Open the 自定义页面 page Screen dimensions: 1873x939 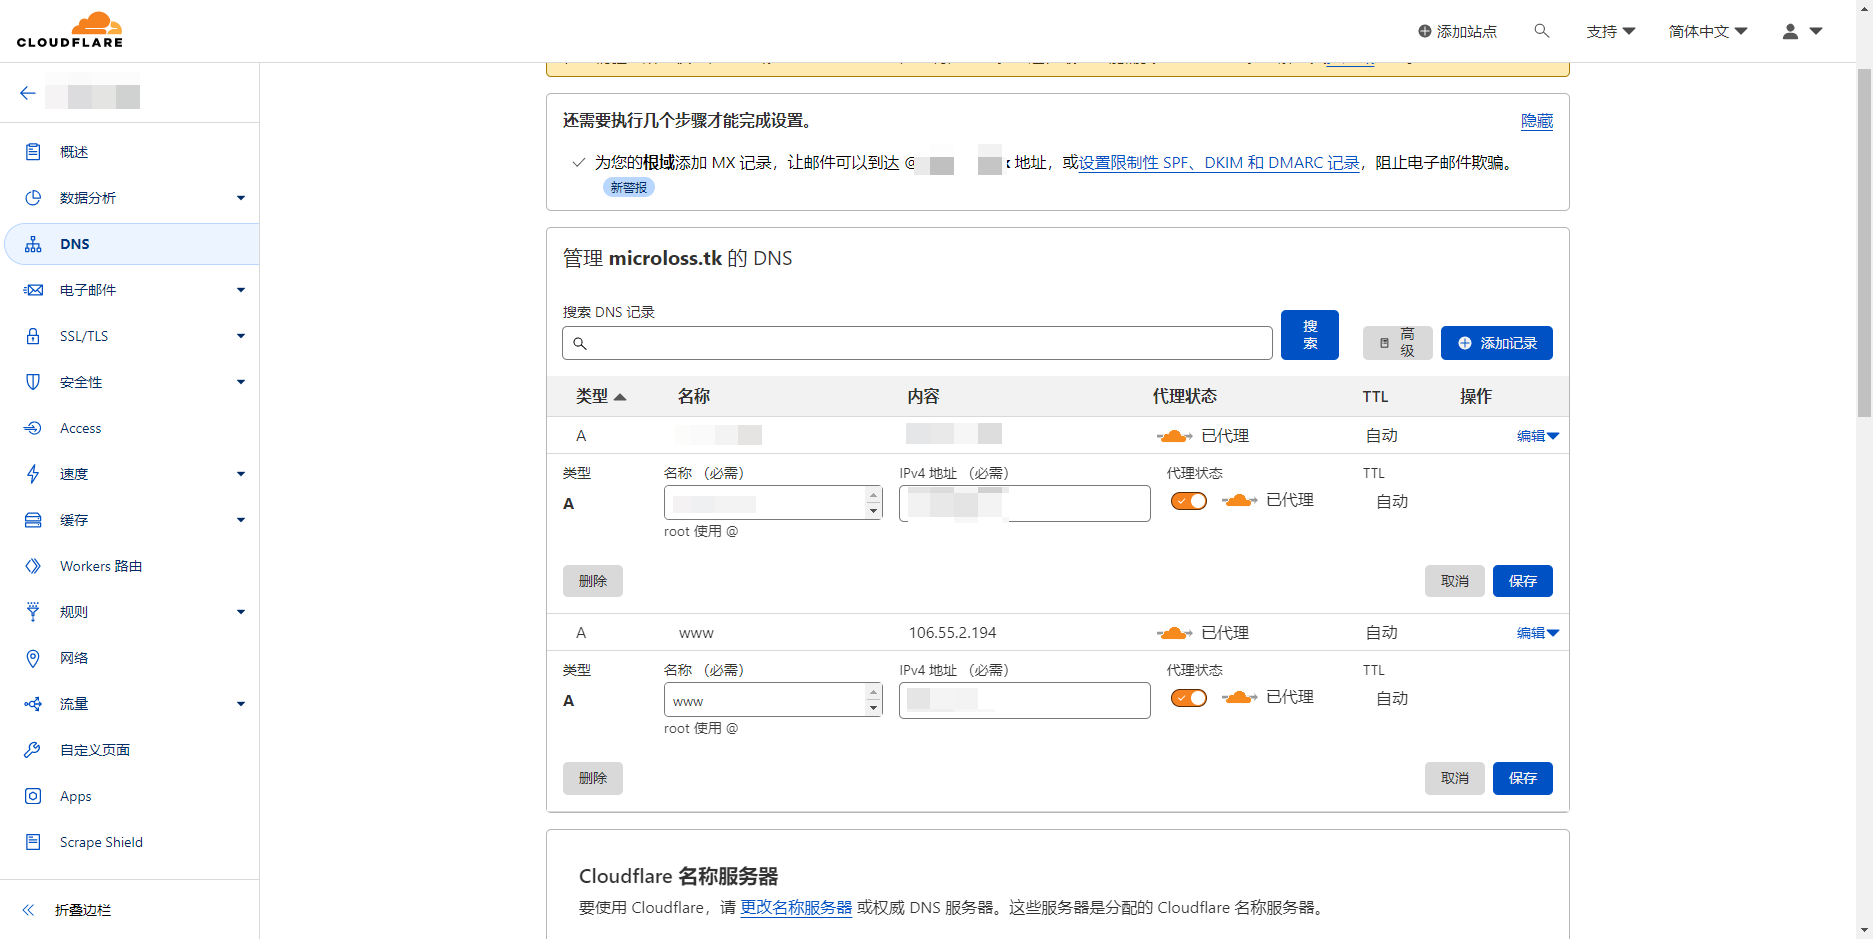point(95,750)
